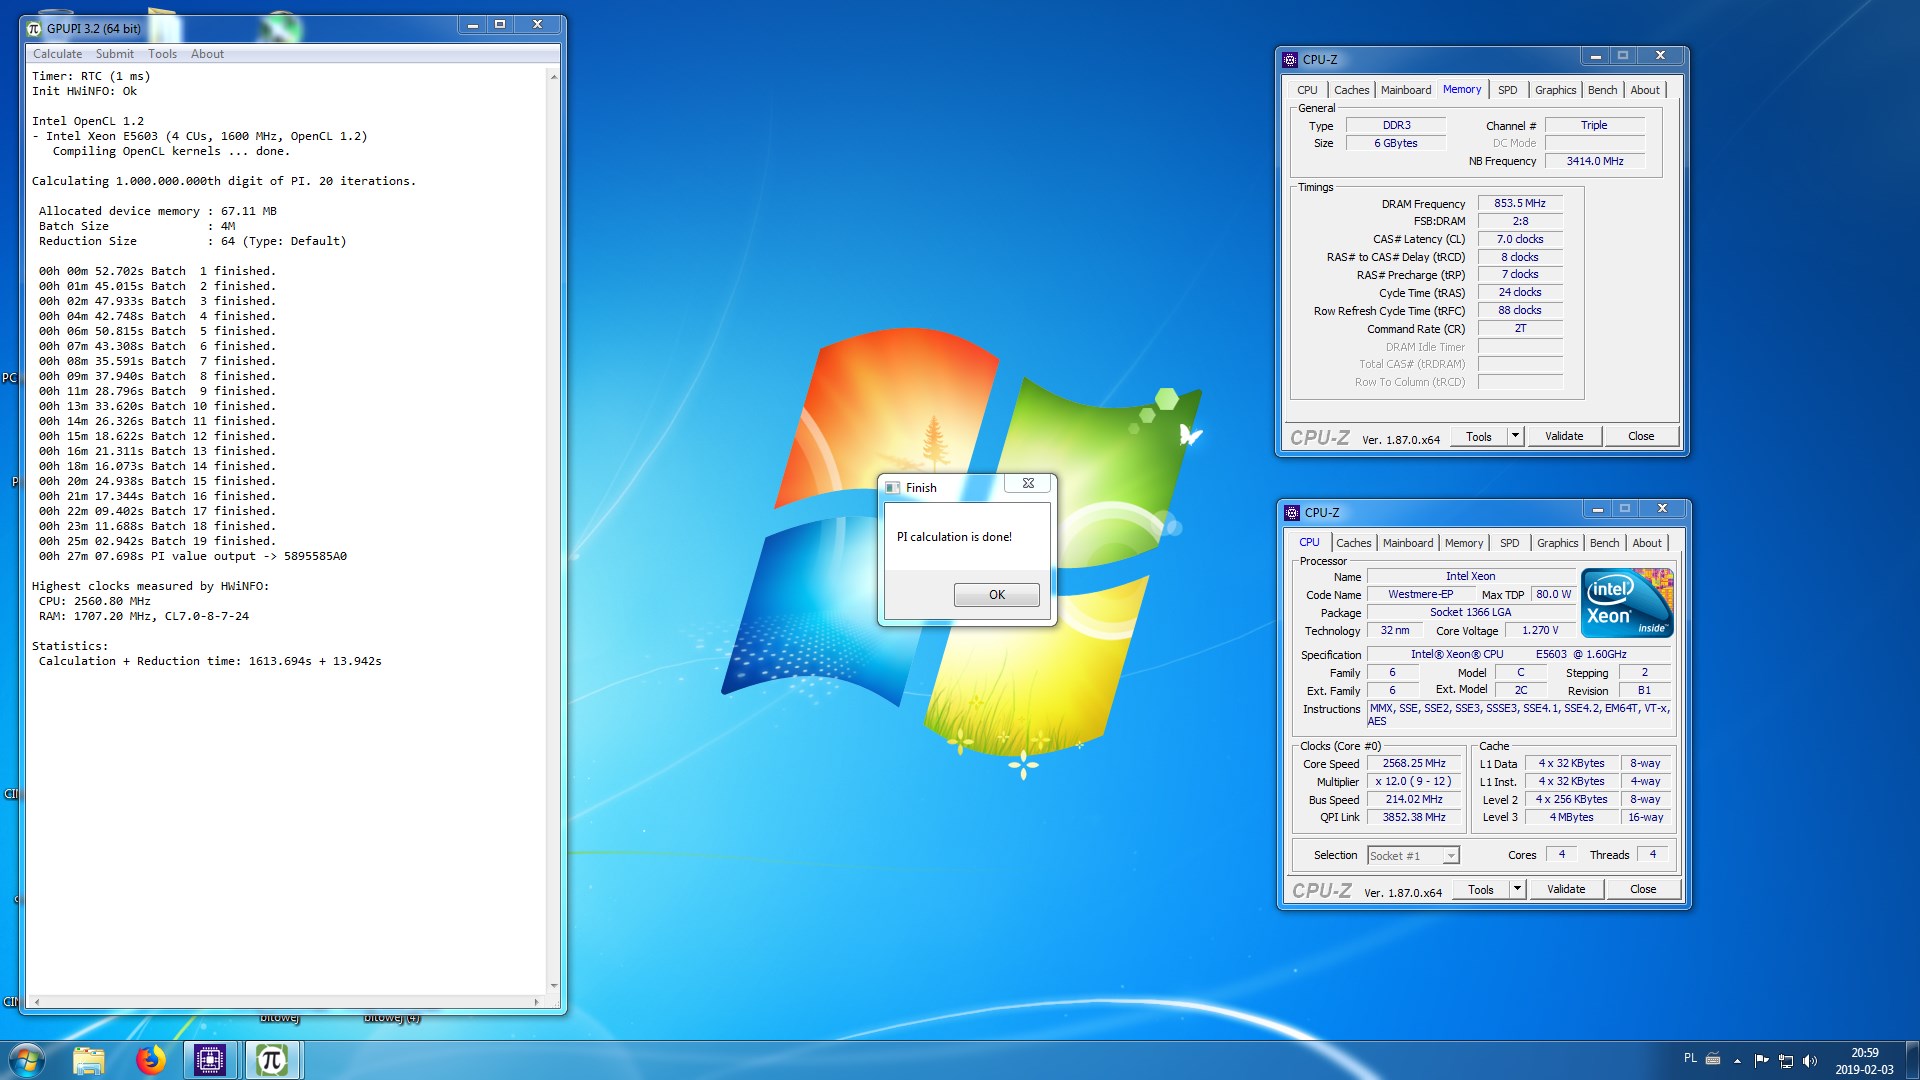Click GPUPI horizontal scrollbar left arrow

36,1001
